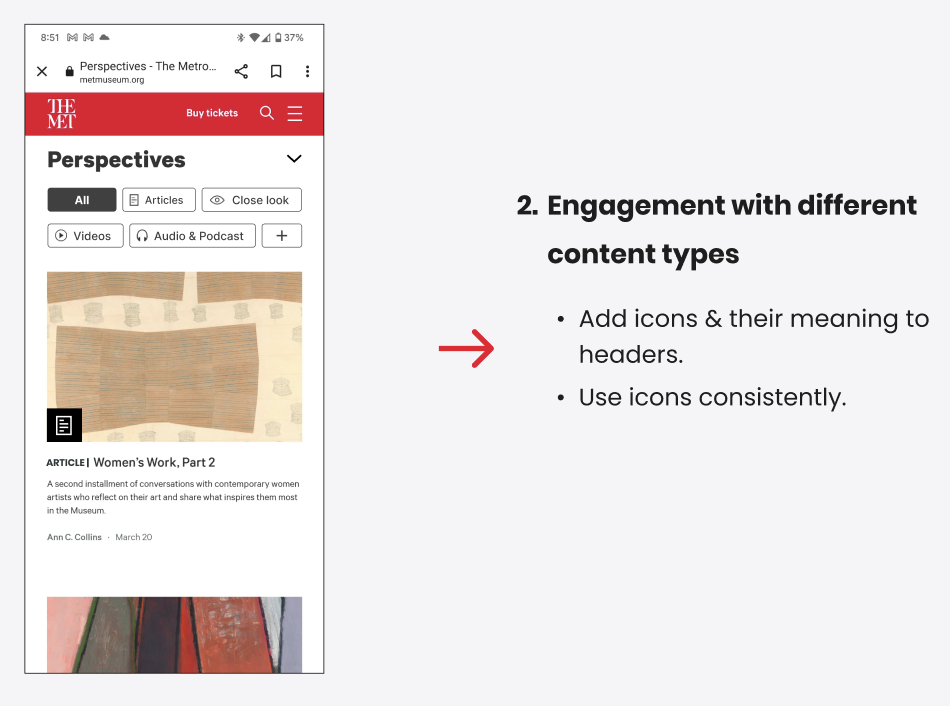Filter by Close look
This screenshot has width=950, height=706.
(x=251, y=200)
